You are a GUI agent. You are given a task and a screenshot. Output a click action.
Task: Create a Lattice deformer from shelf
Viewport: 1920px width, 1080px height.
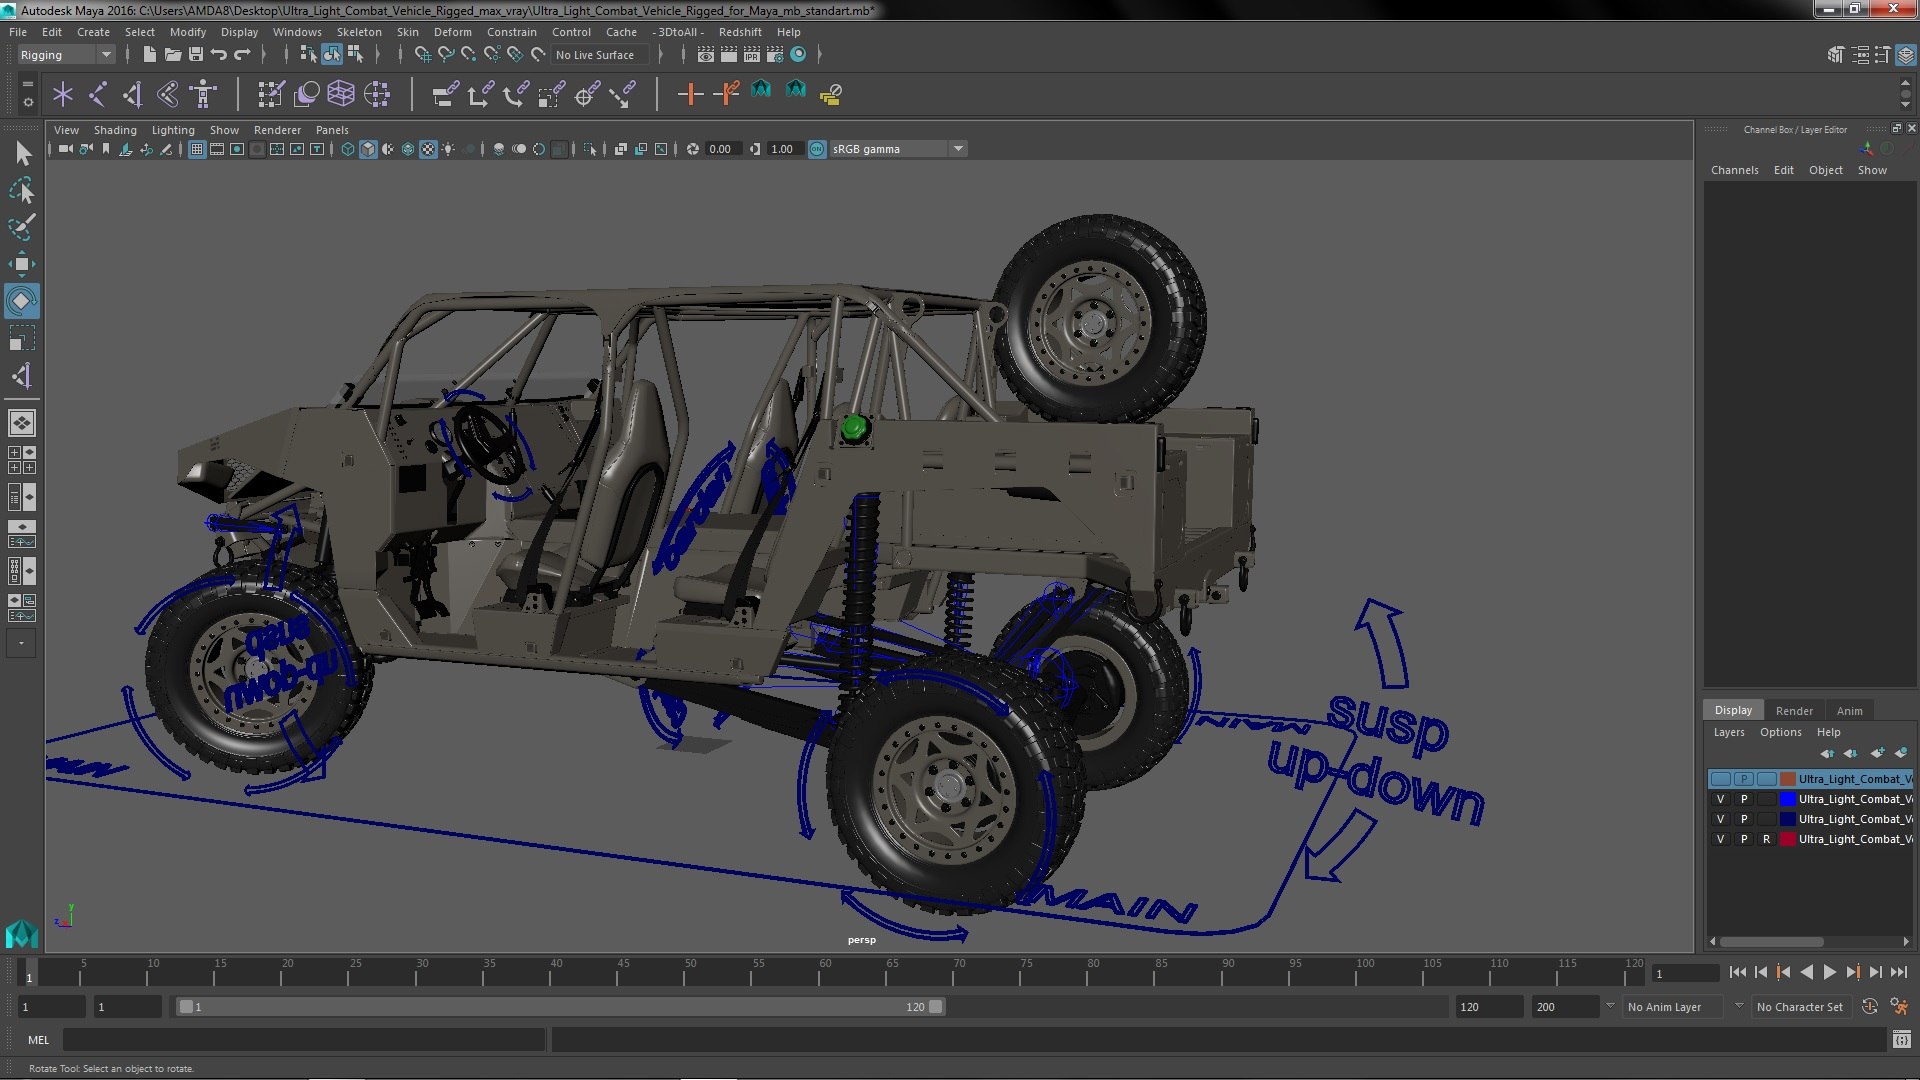click(x=341, y=94)
